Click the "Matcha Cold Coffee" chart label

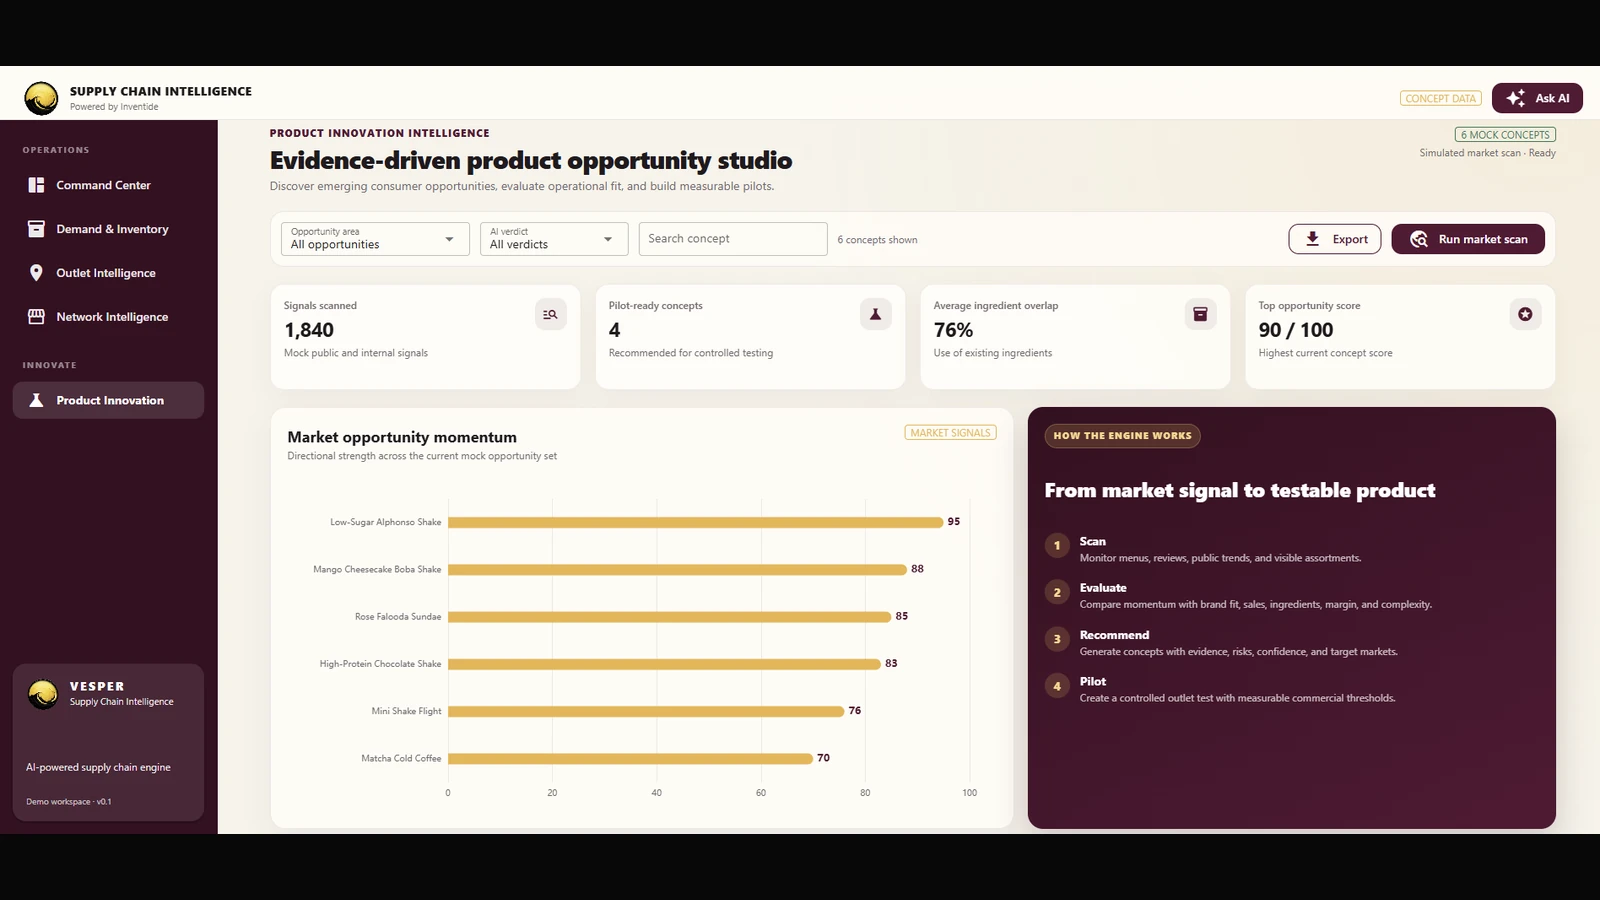(x=401, y=758)
